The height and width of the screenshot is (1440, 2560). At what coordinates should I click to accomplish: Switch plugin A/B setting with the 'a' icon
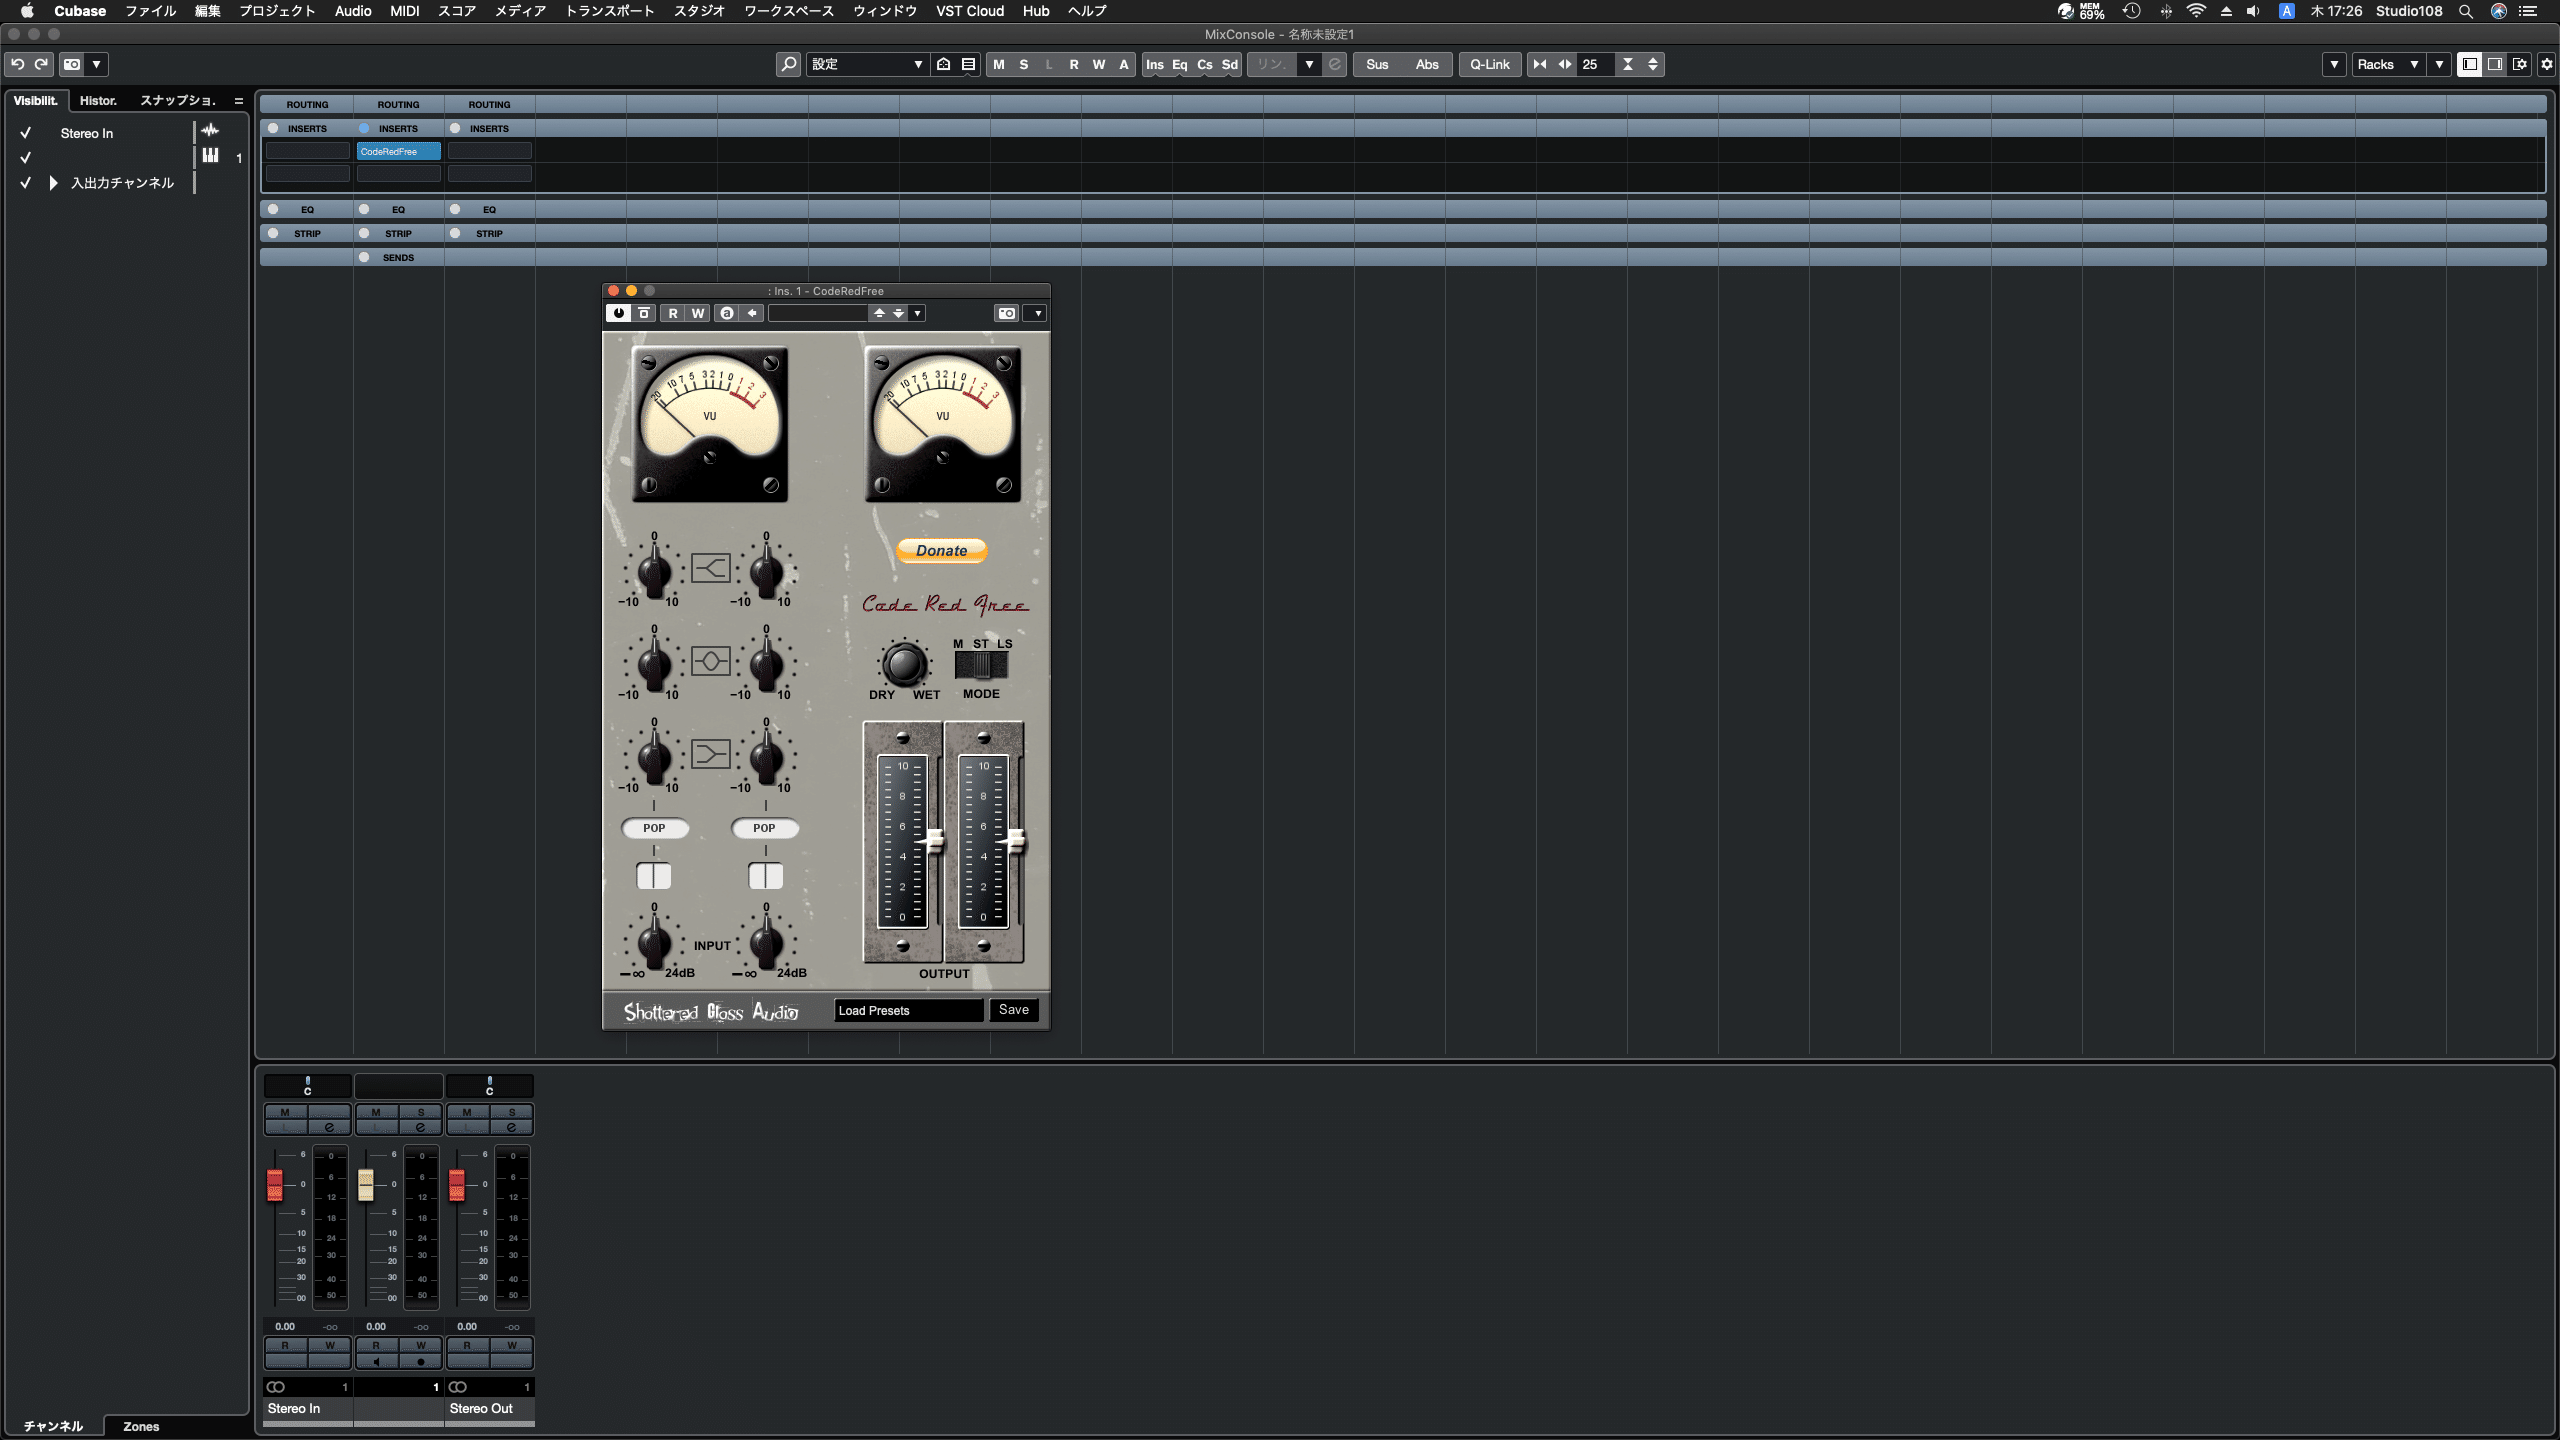click(x=725, y=312)
